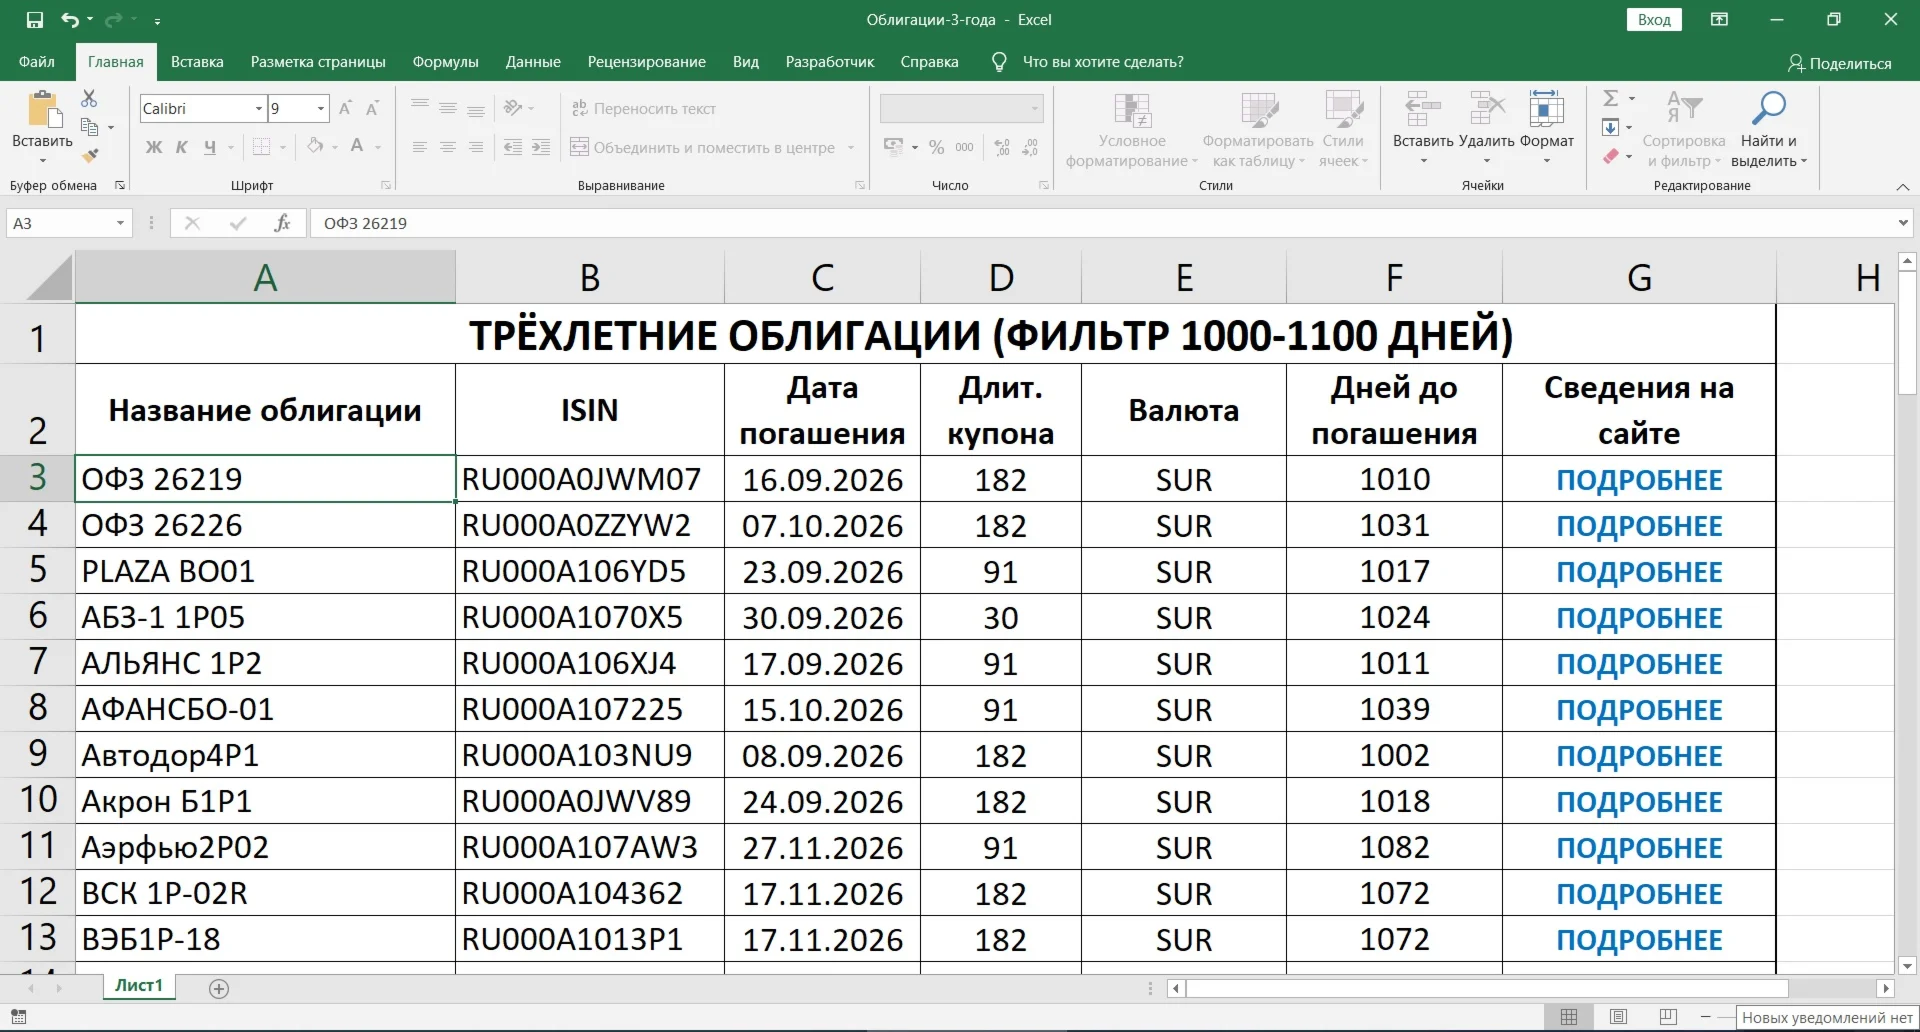
Task: Open the font name Calibri dropdown
Action: [x=257, y=108]
